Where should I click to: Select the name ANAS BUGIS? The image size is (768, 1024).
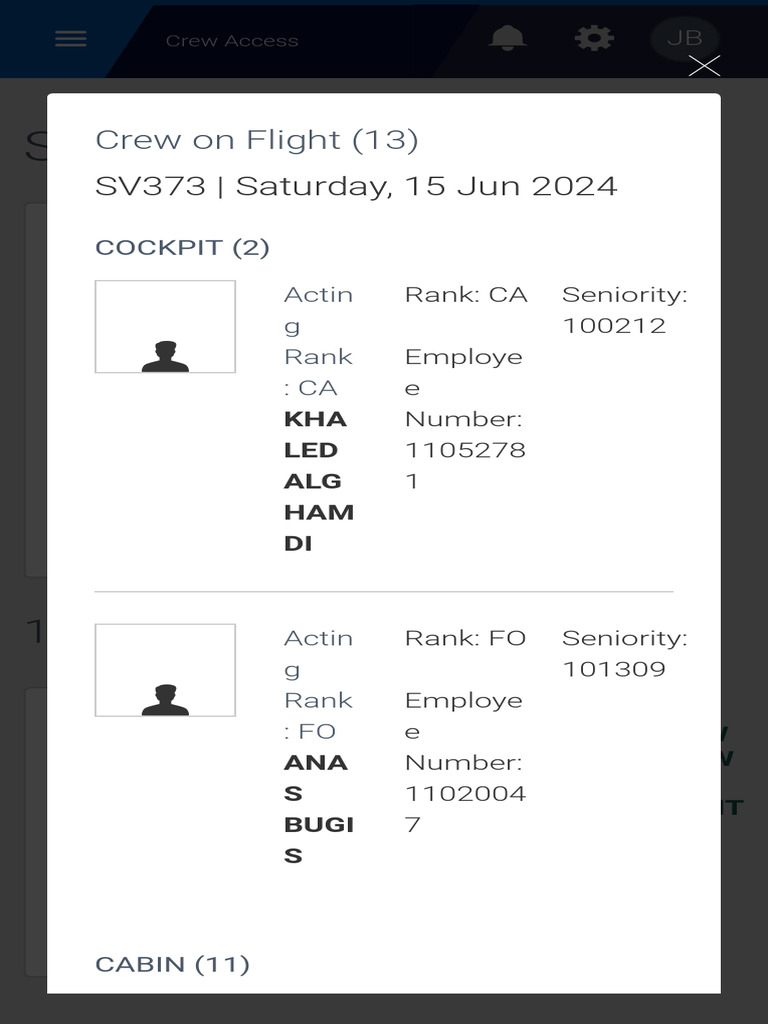click(x=318, y=808)
